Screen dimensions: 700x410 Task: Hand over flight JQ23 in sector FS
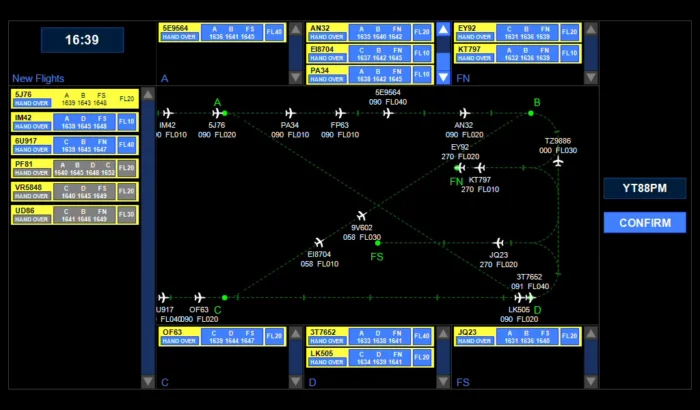pyautogui.click(x=475, y=341)
